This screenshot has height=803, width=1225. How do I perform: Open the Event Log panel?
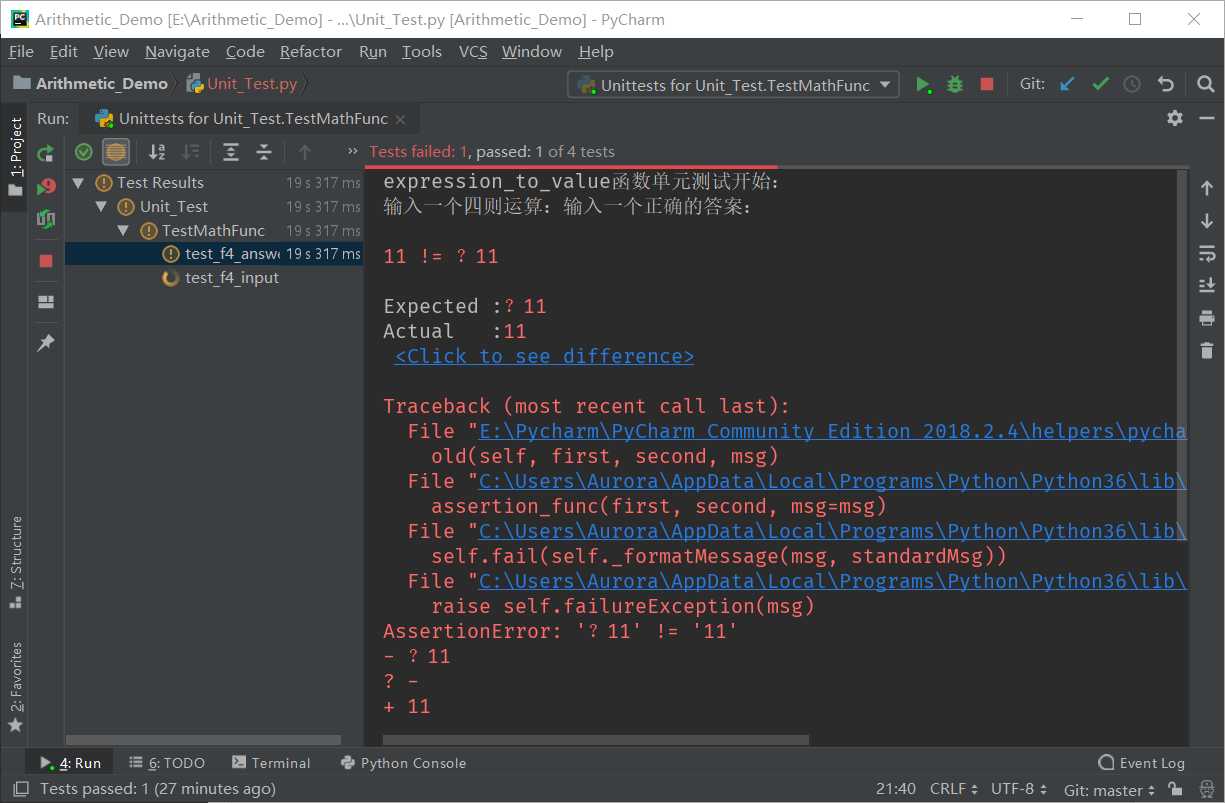click(1141, 763)
